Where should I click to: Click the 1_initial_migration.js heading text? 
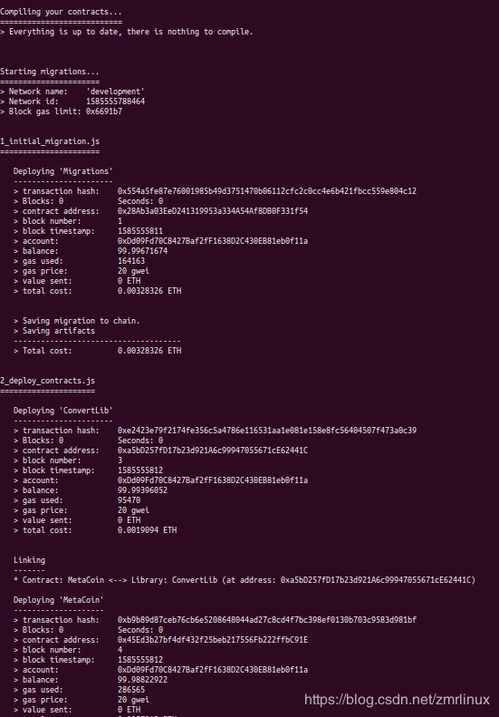point(50,141)
